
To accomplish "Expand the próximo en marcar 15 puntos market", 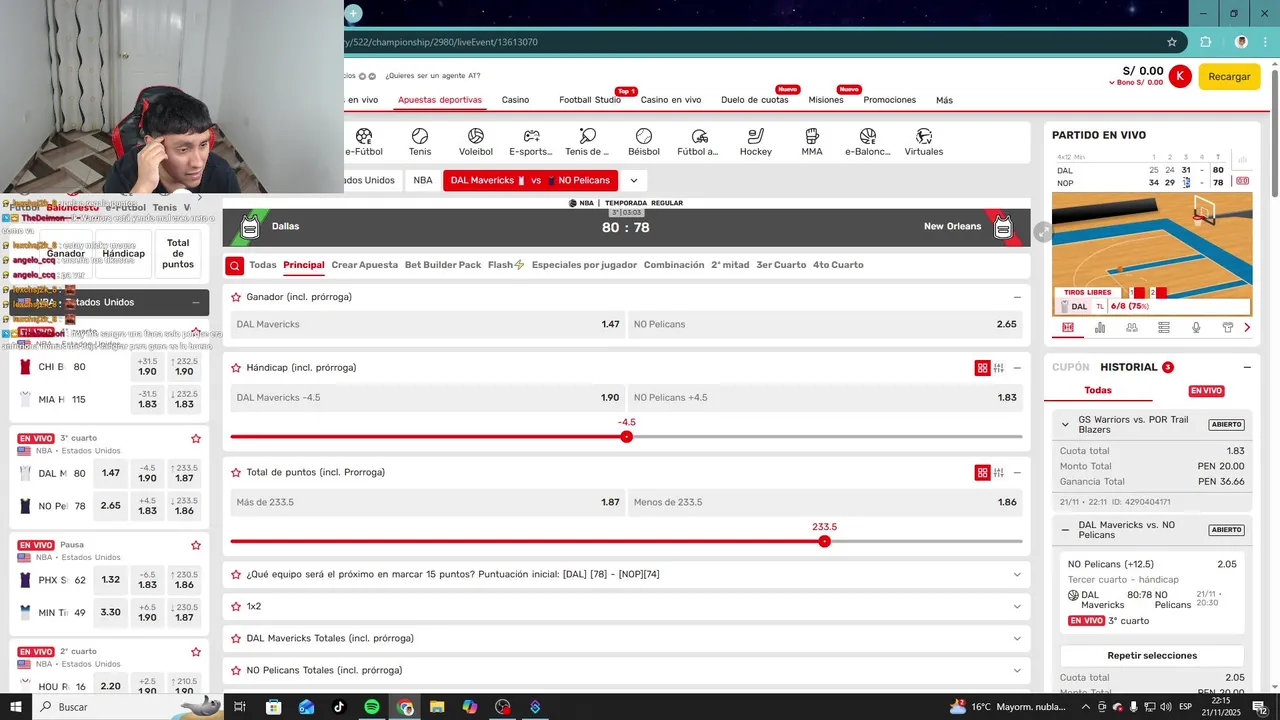I will point(1017,575).
